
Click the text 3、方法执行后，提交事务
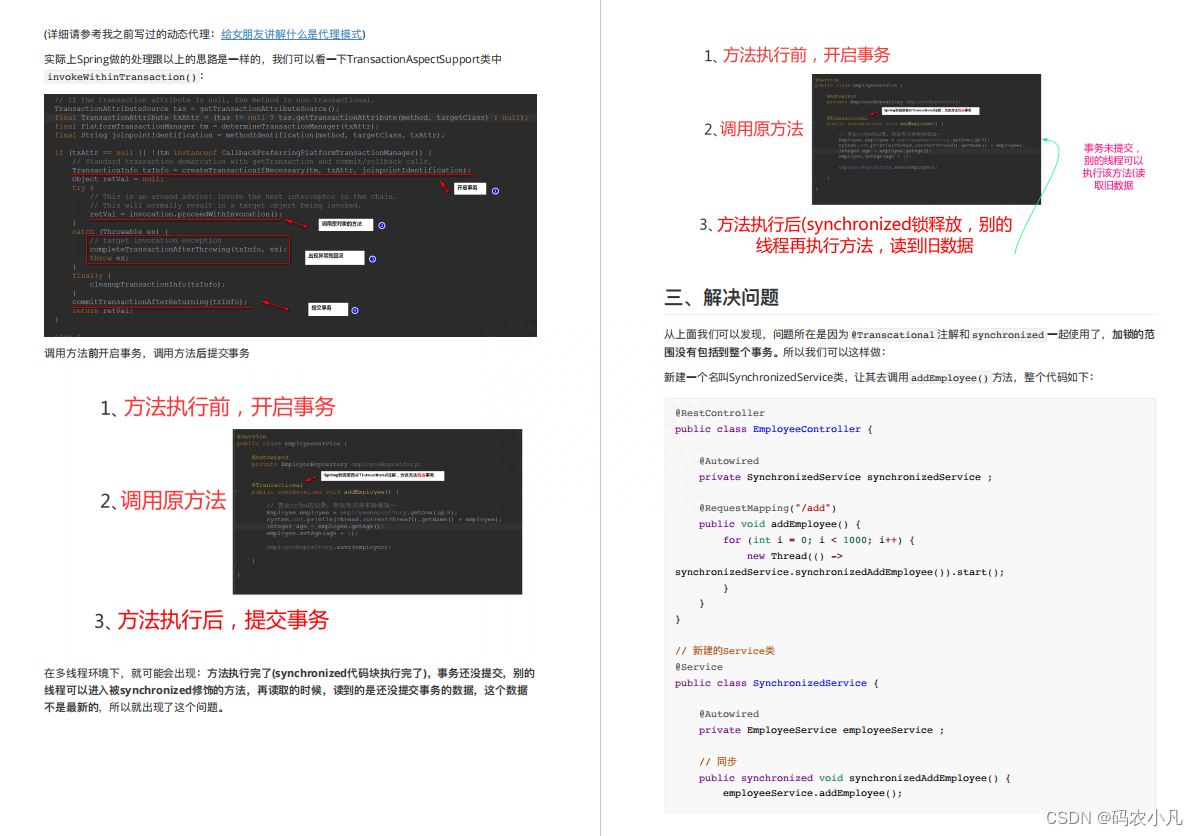[212, 620]
